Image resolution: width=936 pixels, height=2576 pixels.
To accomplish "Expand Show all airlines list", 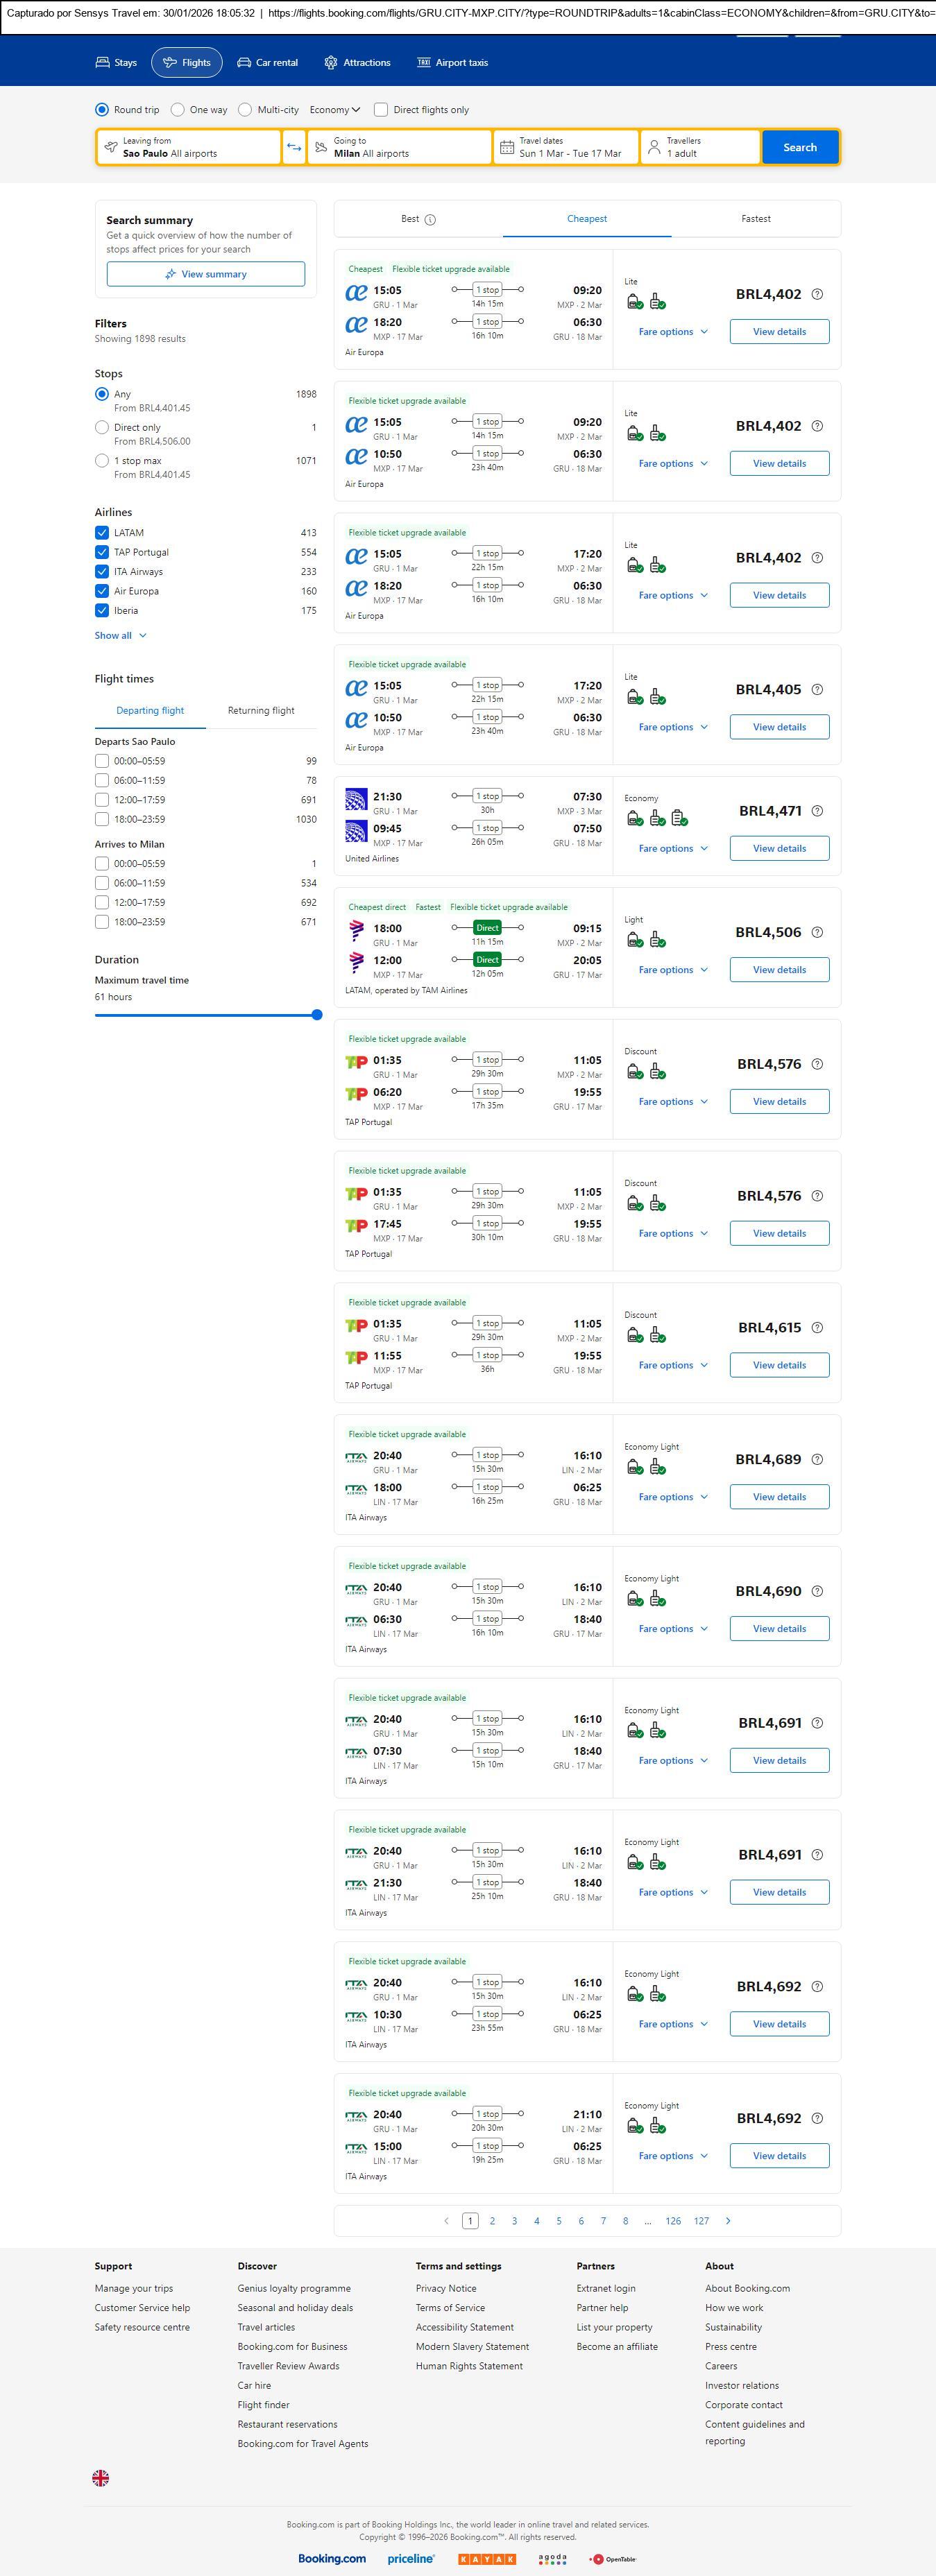I will click(x=121, y=636).
